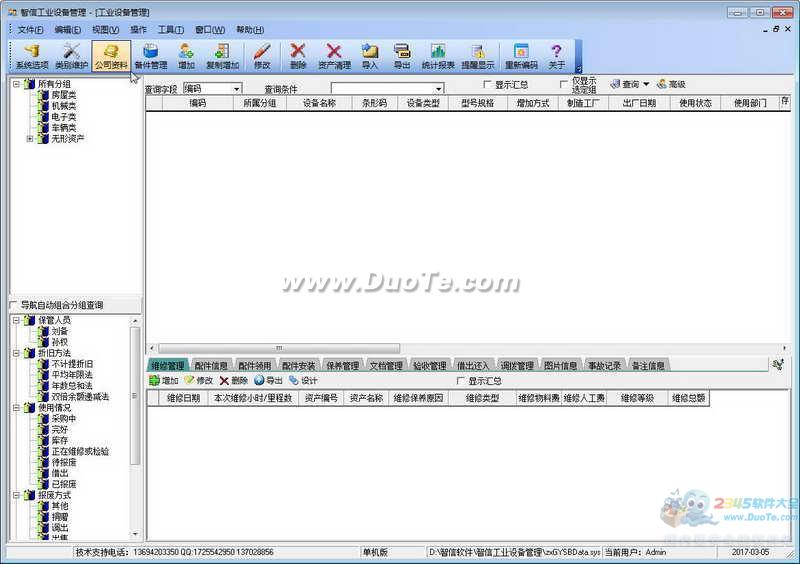Open 统计报表 statistics report icon
This screenshot has height=564, width=800.
[x=438, y=56]
